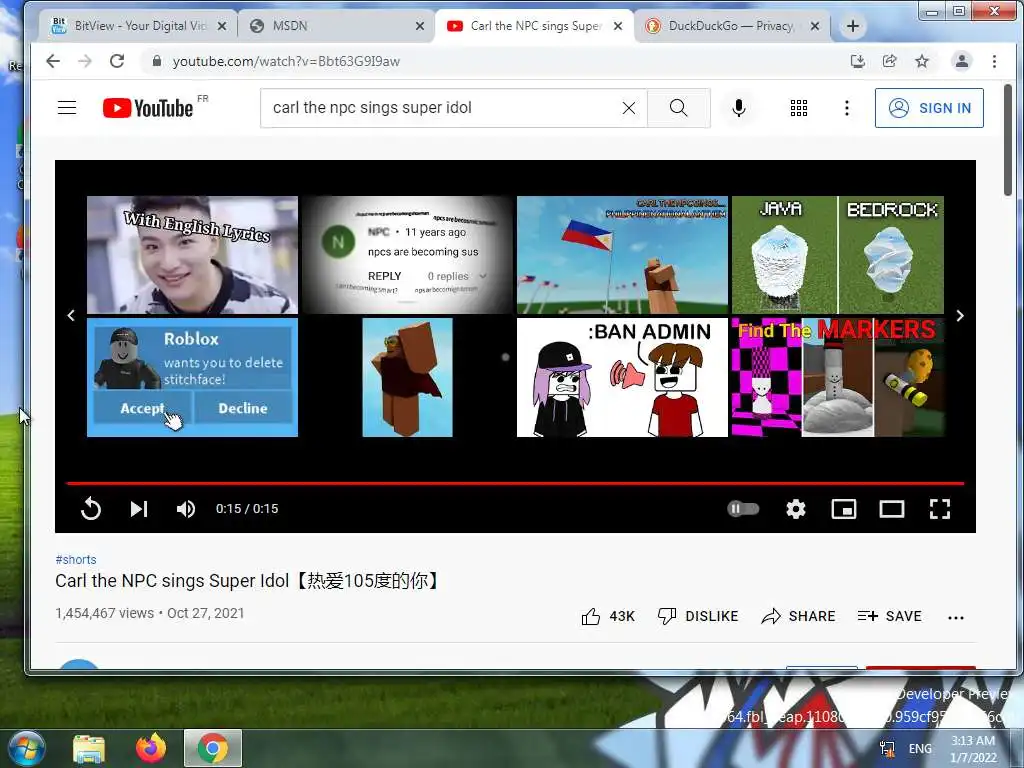Open the Java vs Bedrock video thumbnail
1024x768 pixels.
[x=837, y=255]
